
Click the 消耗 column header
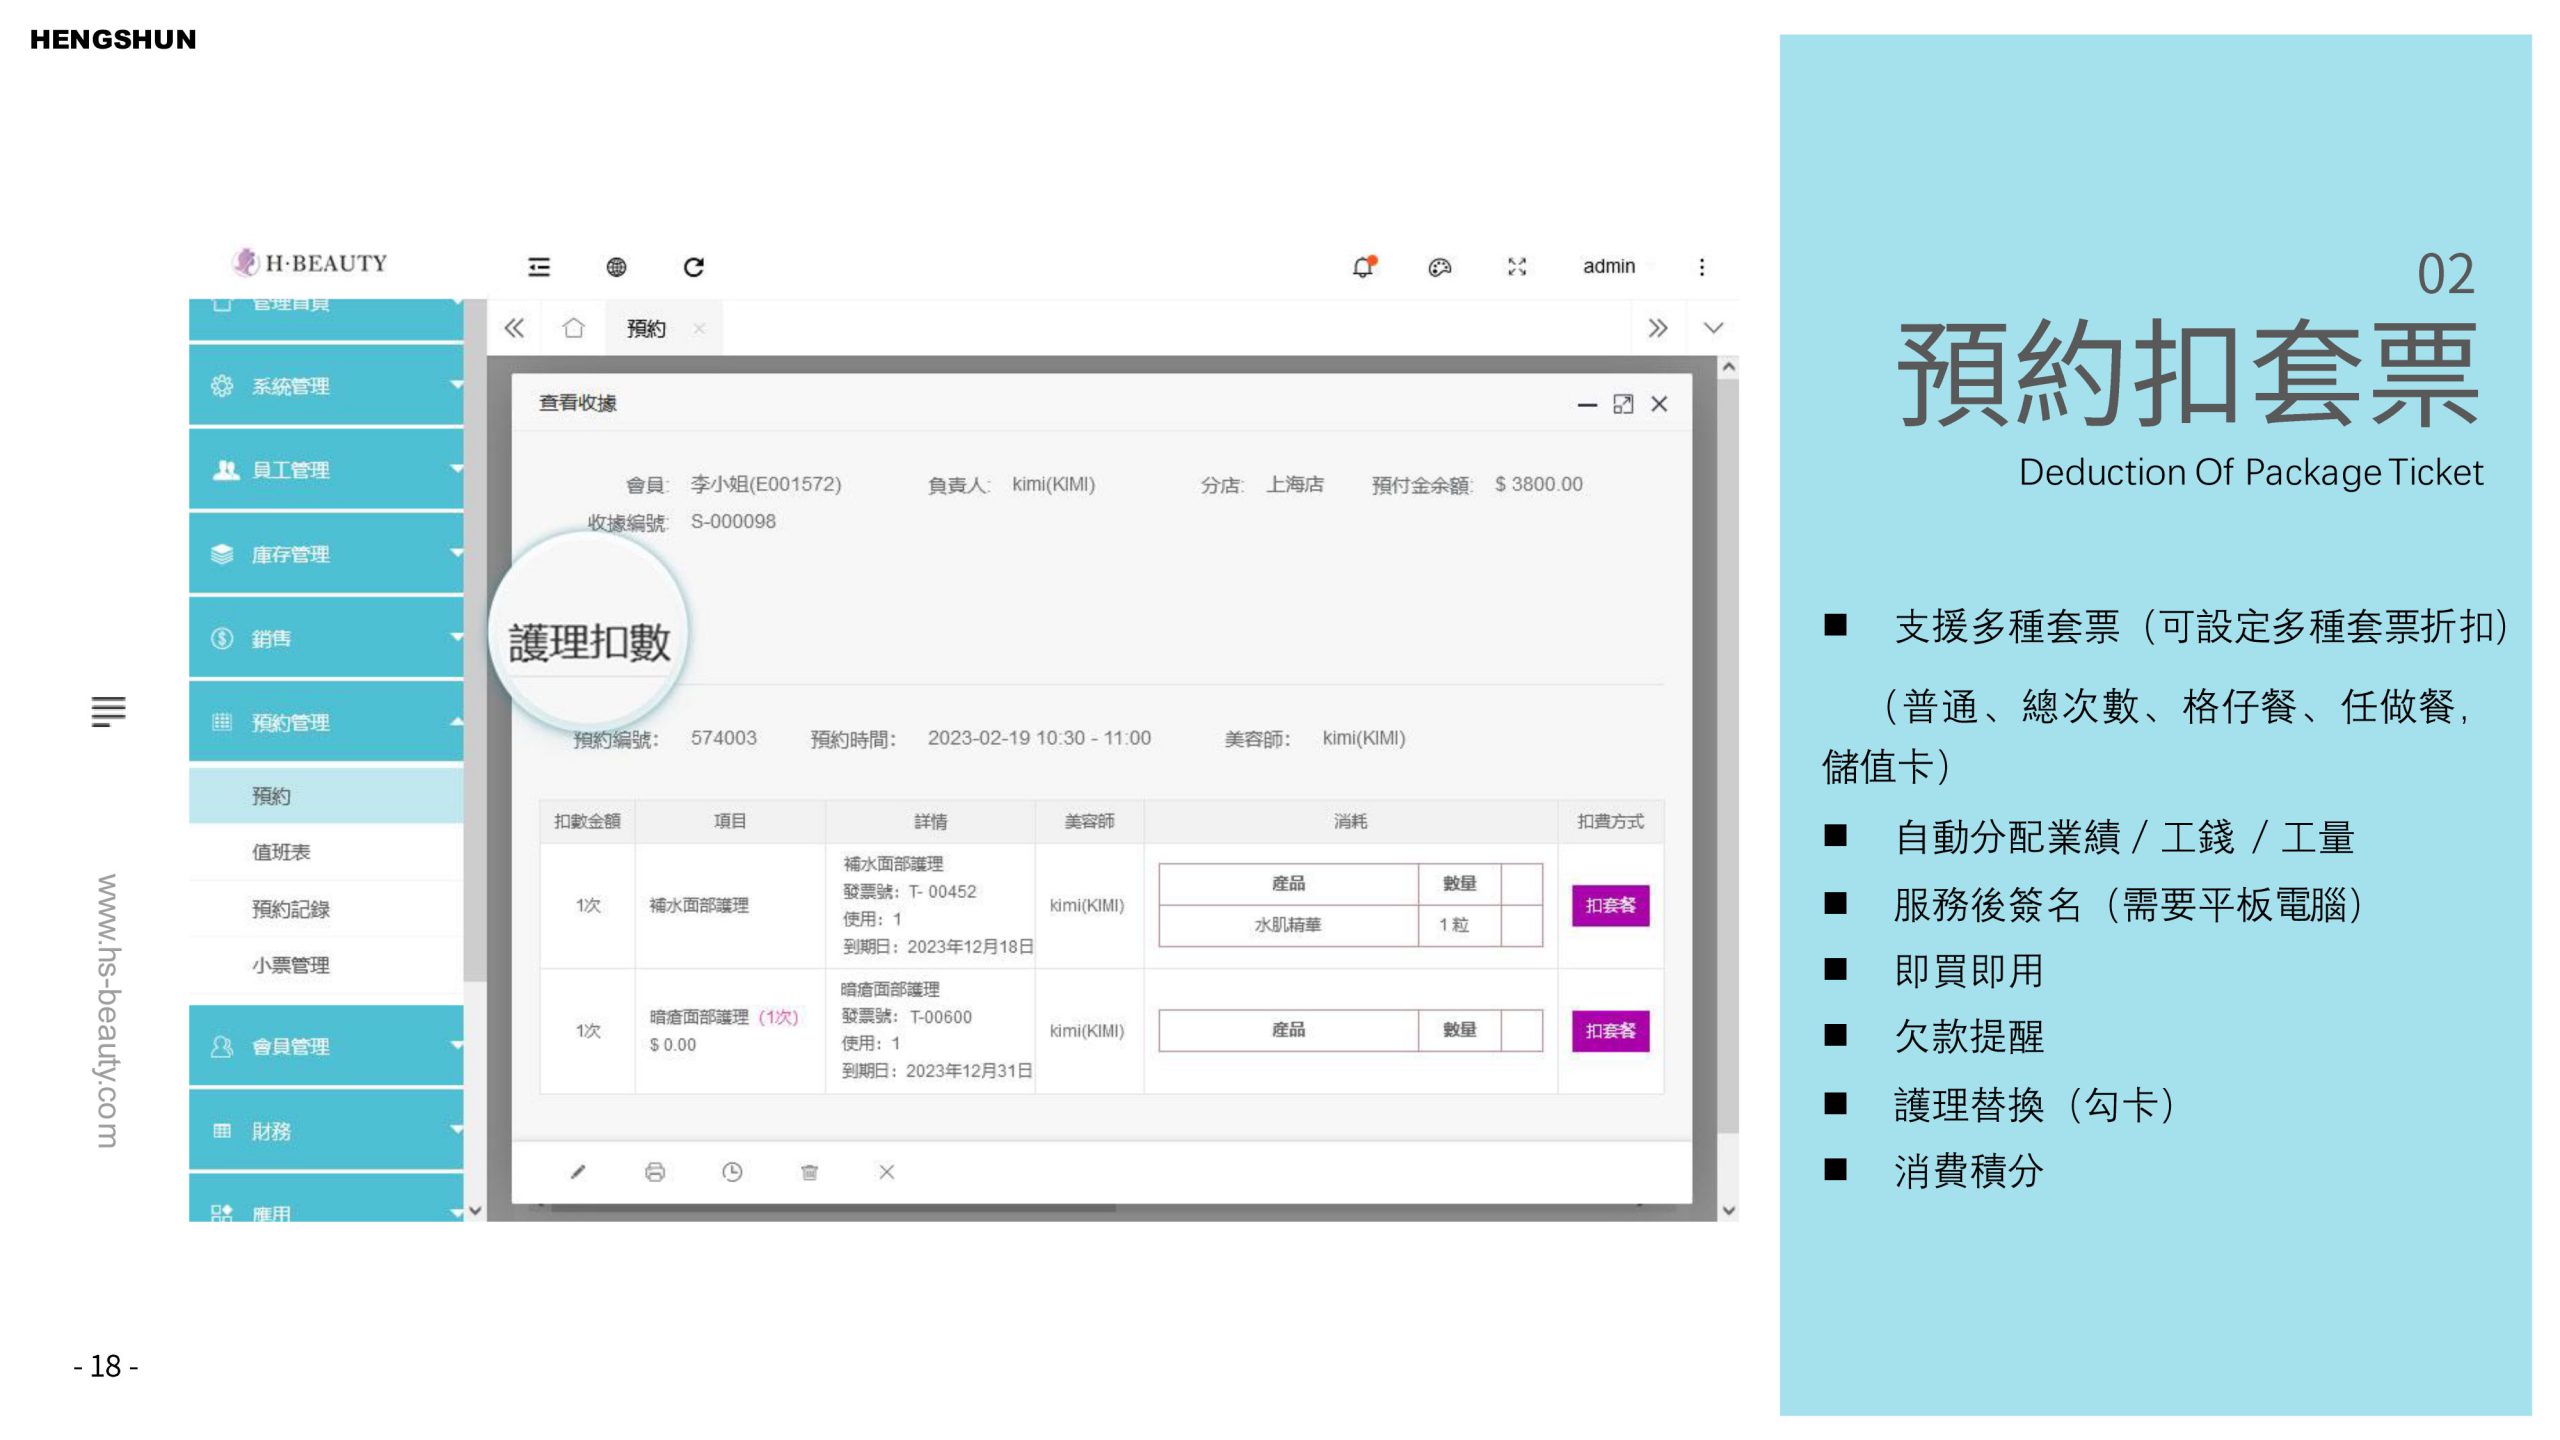1350,821
